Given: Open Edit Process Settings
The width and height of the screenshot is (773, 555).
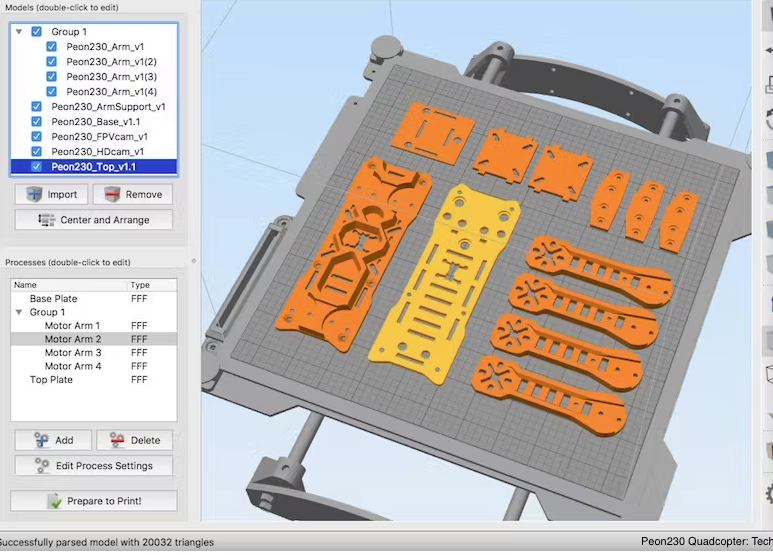Looking at the screenshot, I should (x=94, y=466).
